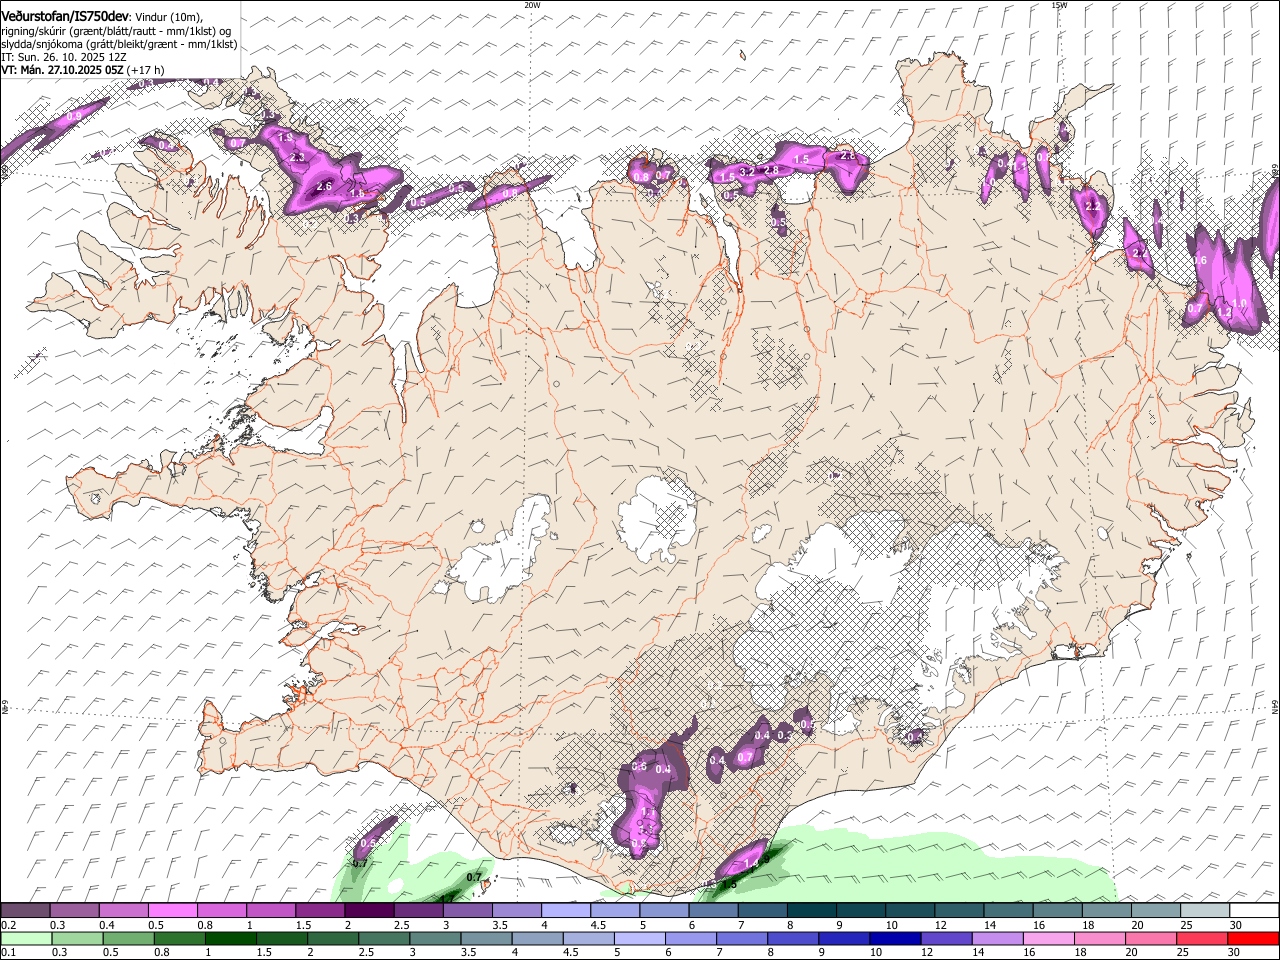Click the deep blue 10 swatch in lower legend
Viewport: 1280px width, 960px height.
click(x=895, y=939)
